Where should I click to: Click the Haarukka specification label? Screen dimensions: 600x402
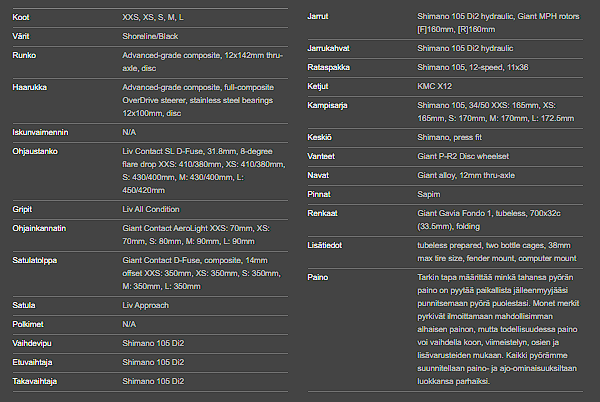[x=30, y=88]
